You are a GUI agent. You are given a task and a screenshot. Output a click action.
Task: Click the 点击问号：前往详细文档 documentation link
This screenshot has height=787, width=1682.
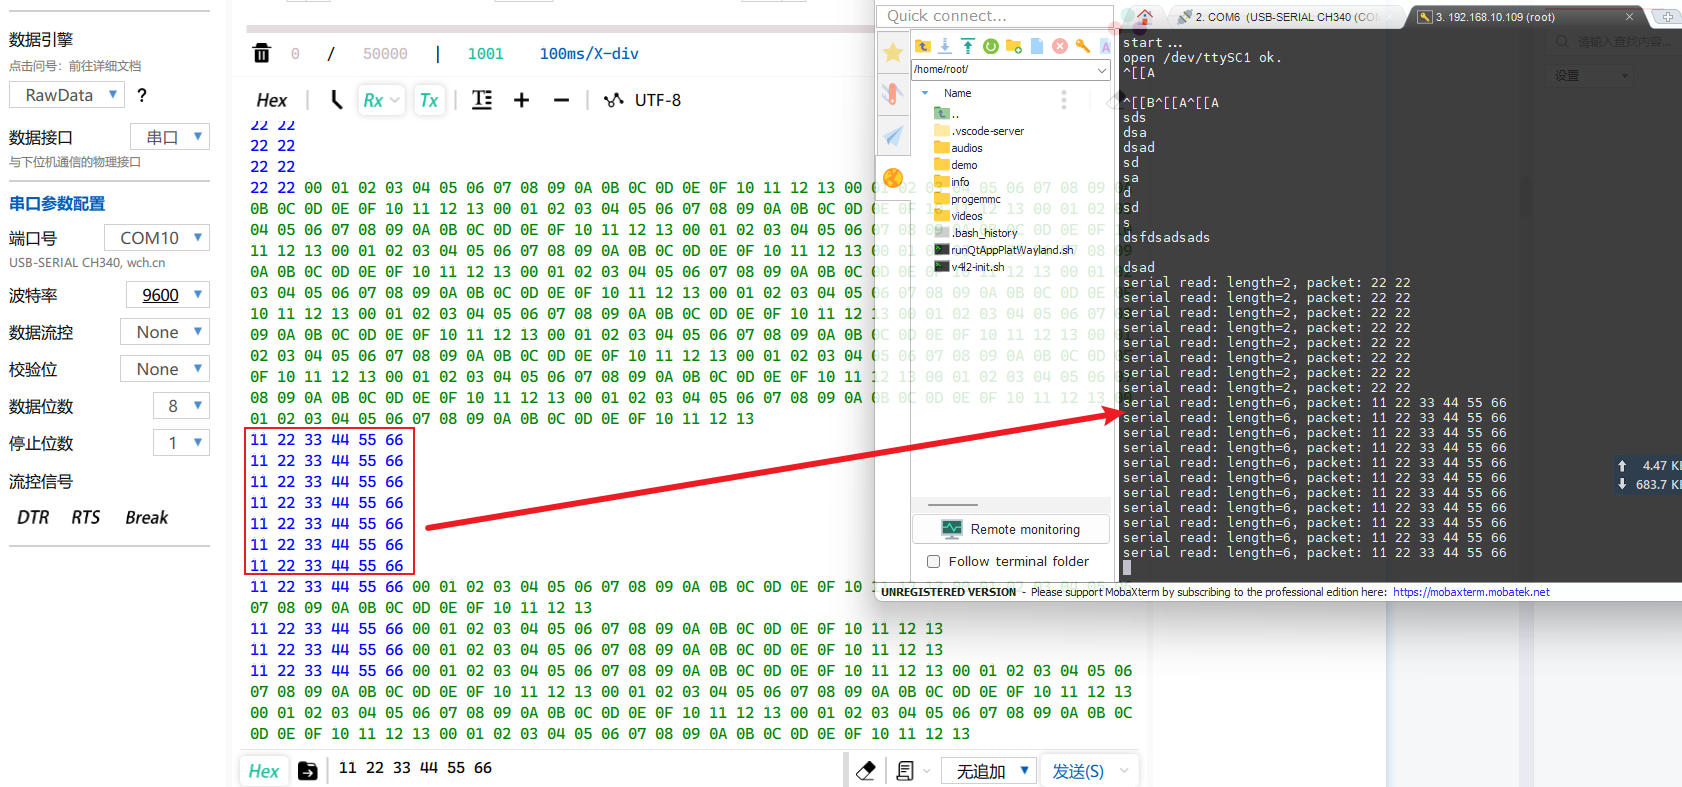[x=75, y=66]
